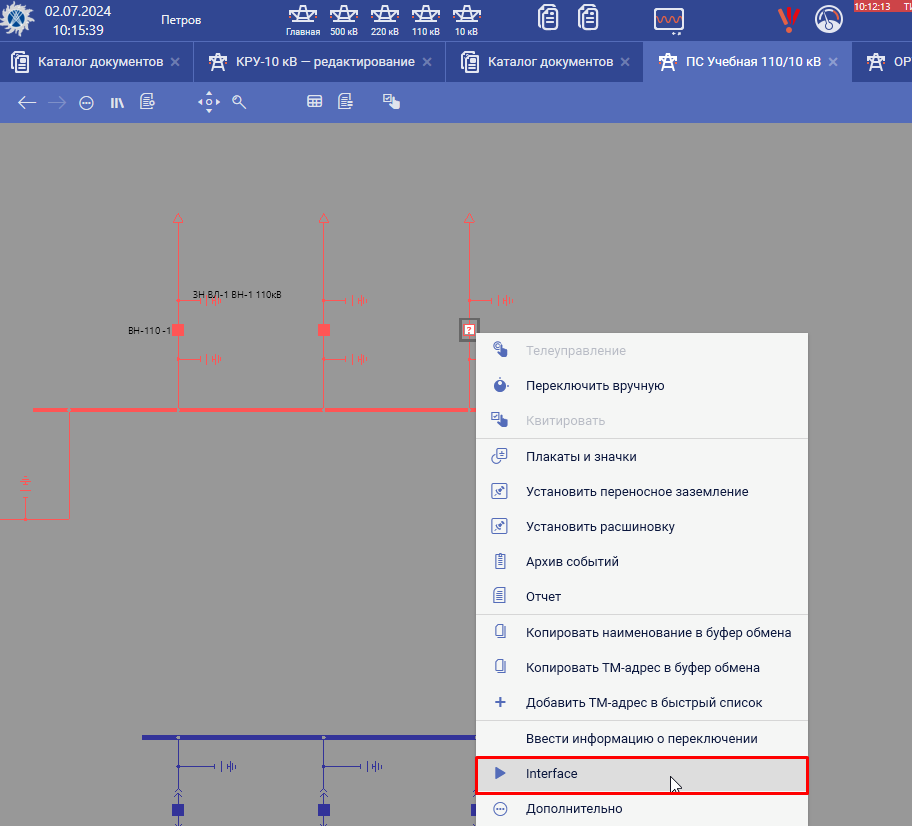Click the ВН-110-1 red breaker symbol

178,330
